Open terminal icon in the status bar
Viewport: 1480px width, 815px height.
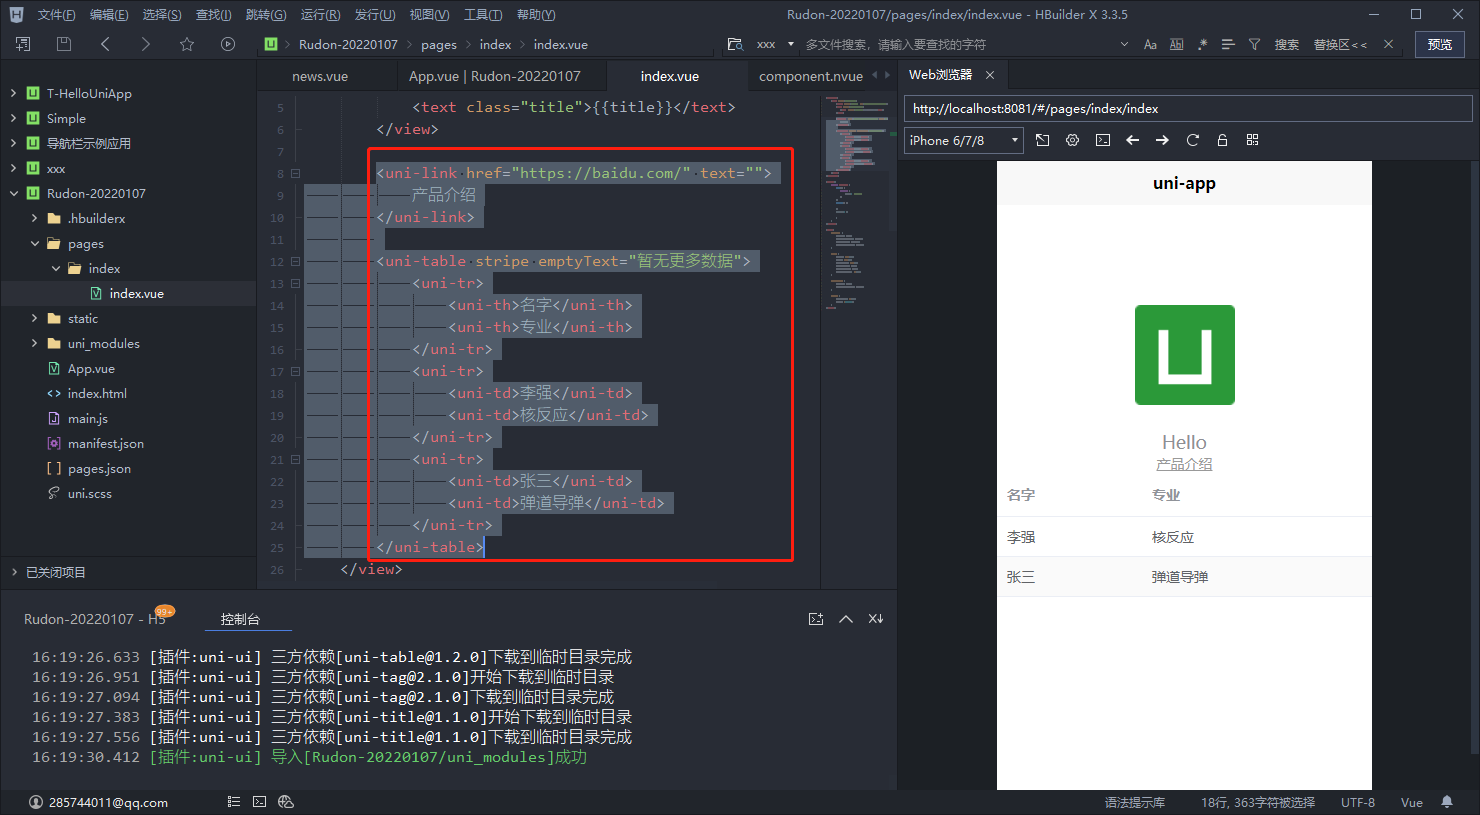click(x=260, y=802)
